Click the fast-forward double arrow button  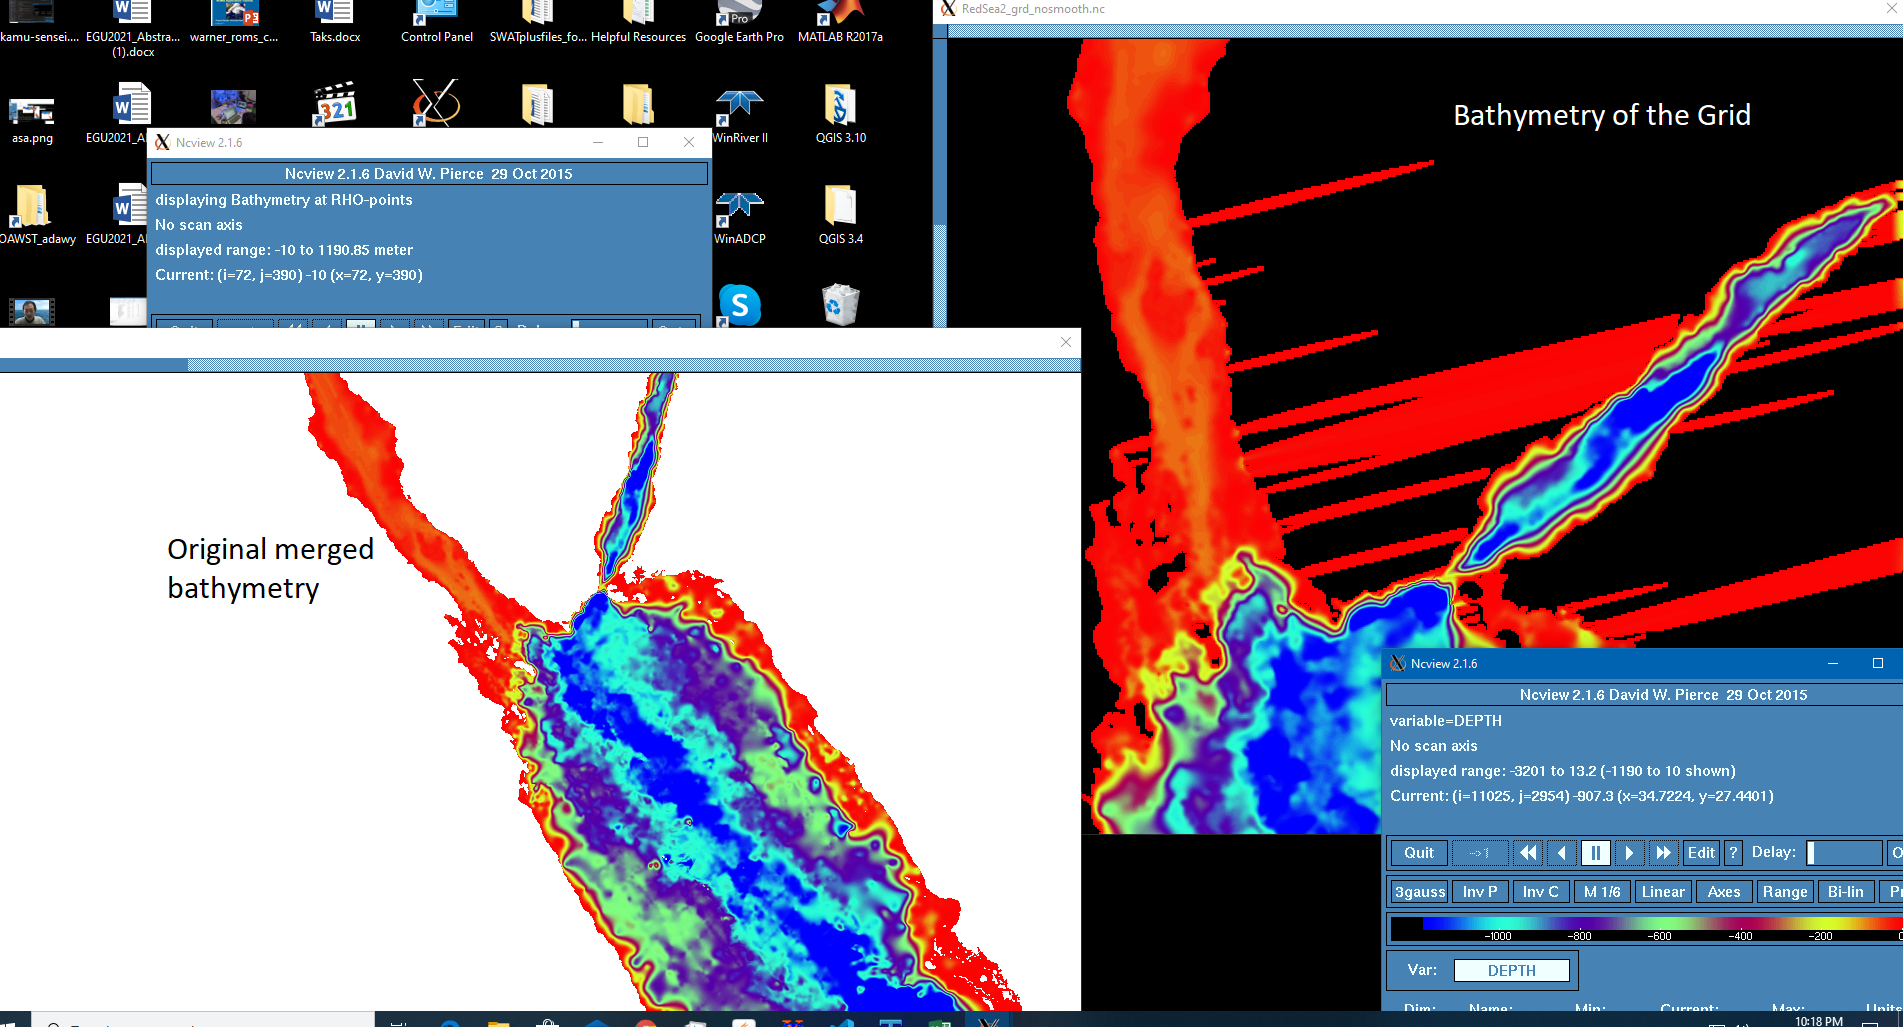point(1662,853)
